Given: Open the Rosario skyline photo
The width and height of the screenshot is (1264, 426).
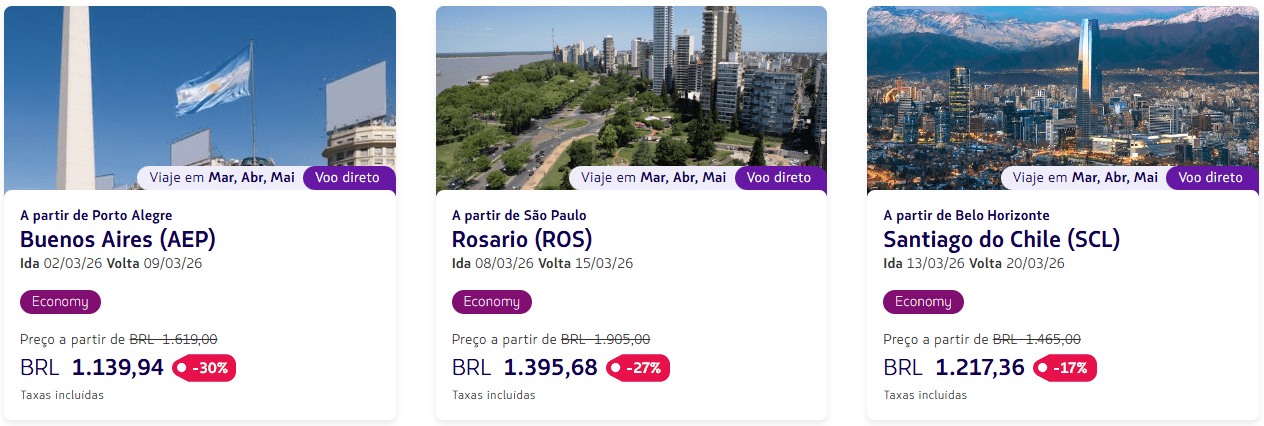Looking at the screenshot, I should coord(631,90).
